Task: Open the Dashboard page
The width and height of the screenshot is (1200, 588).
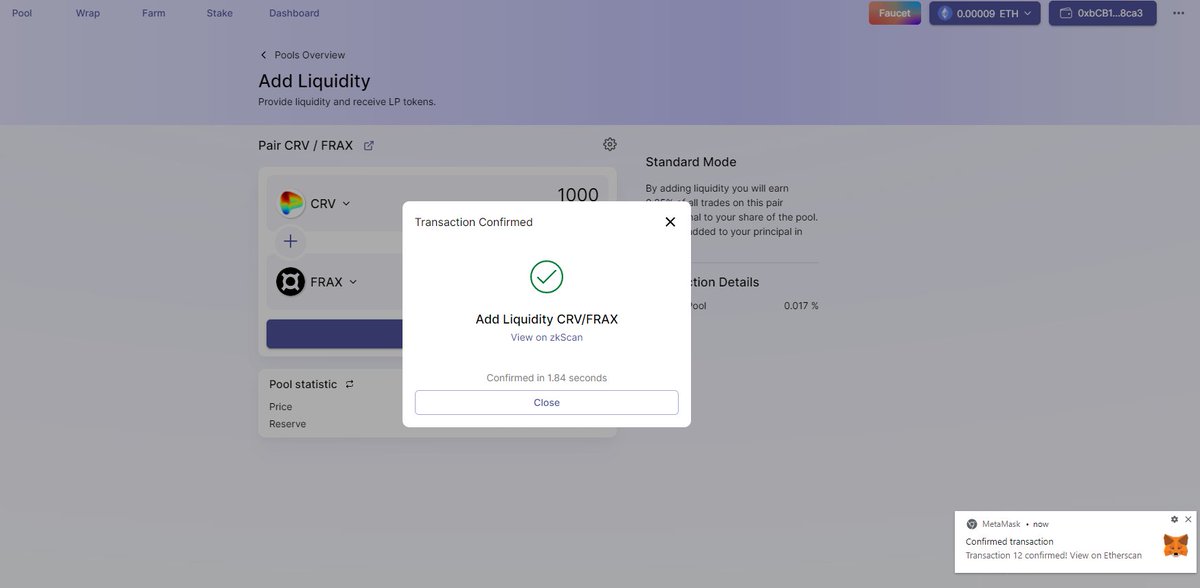Action: click(294, 13)
